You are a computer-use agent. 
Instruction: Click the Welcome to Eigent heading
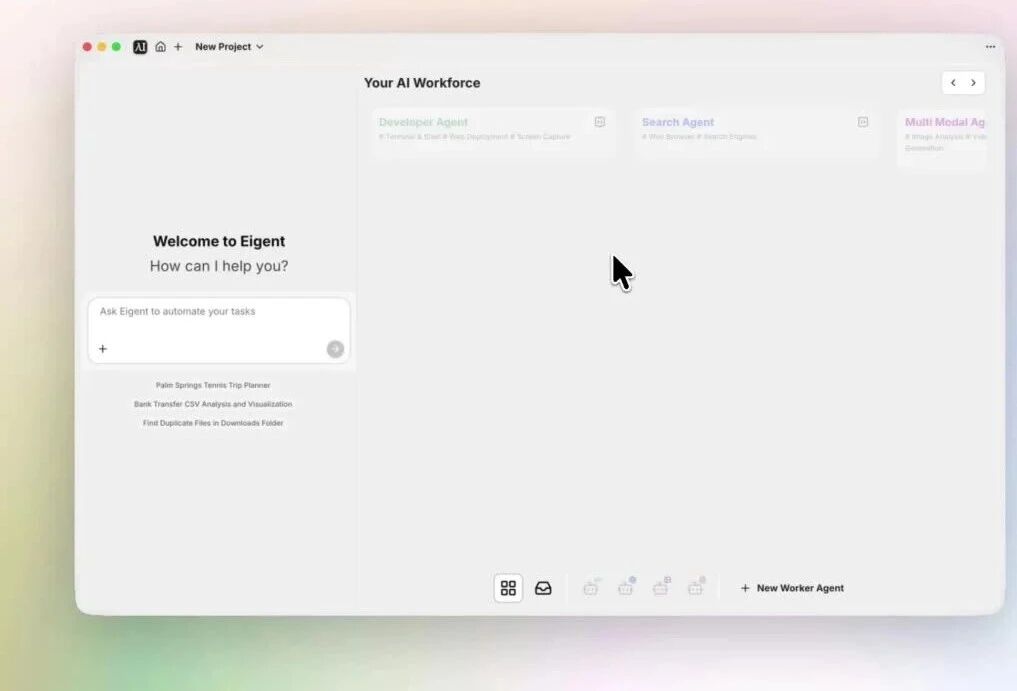click(219, 241)
